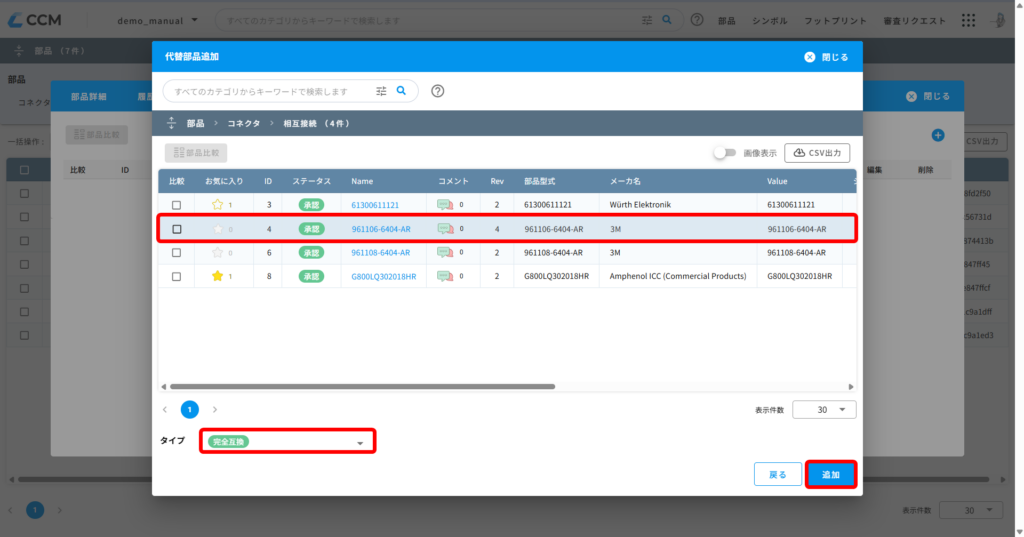Toggle favorite star for G800LQ302018HR
1024x537 pixels.
pos(217,276)
